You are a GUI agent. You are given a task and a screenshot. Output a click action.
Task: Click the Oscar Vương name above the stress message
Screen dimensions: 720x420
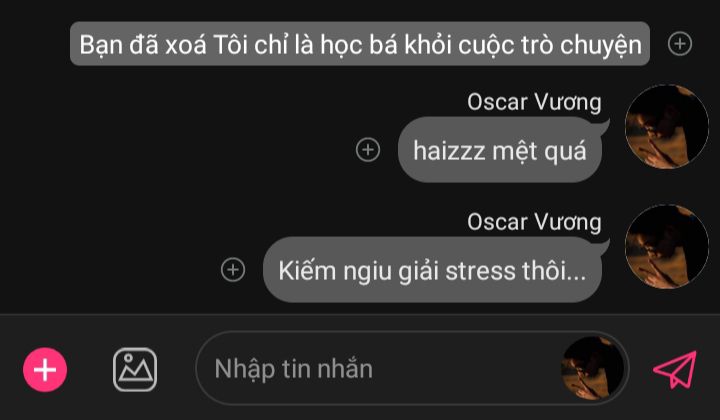[534, 222]
